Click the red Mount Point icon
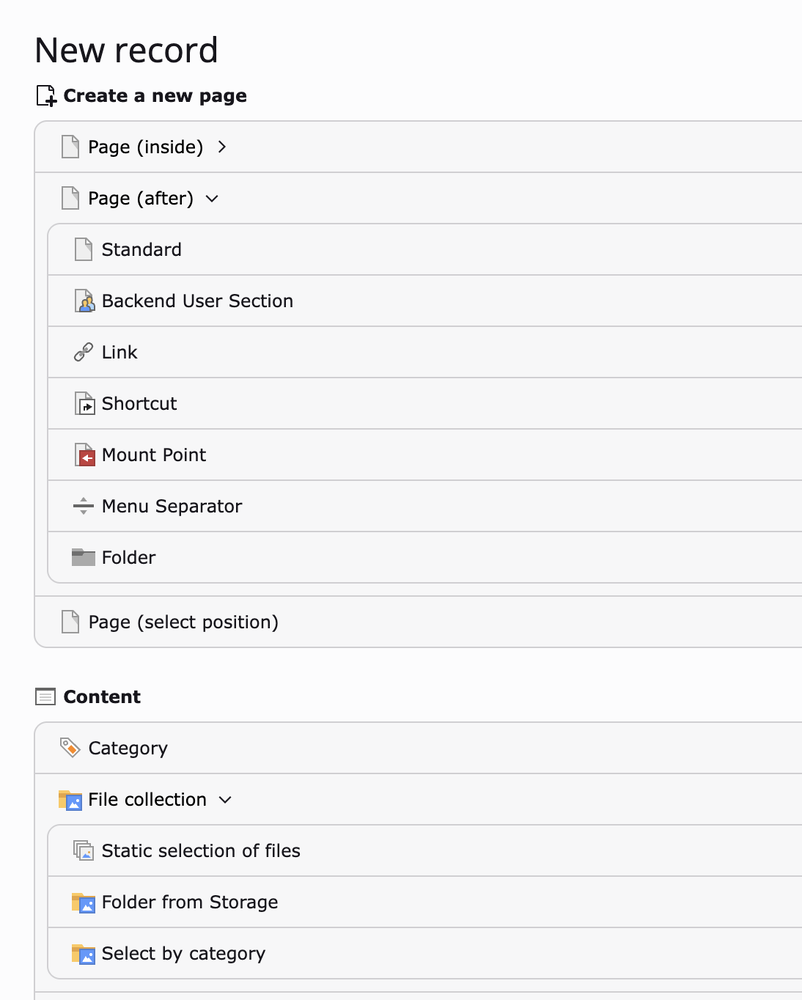Viewport: 802px width, 1000px height. (84, 455)
